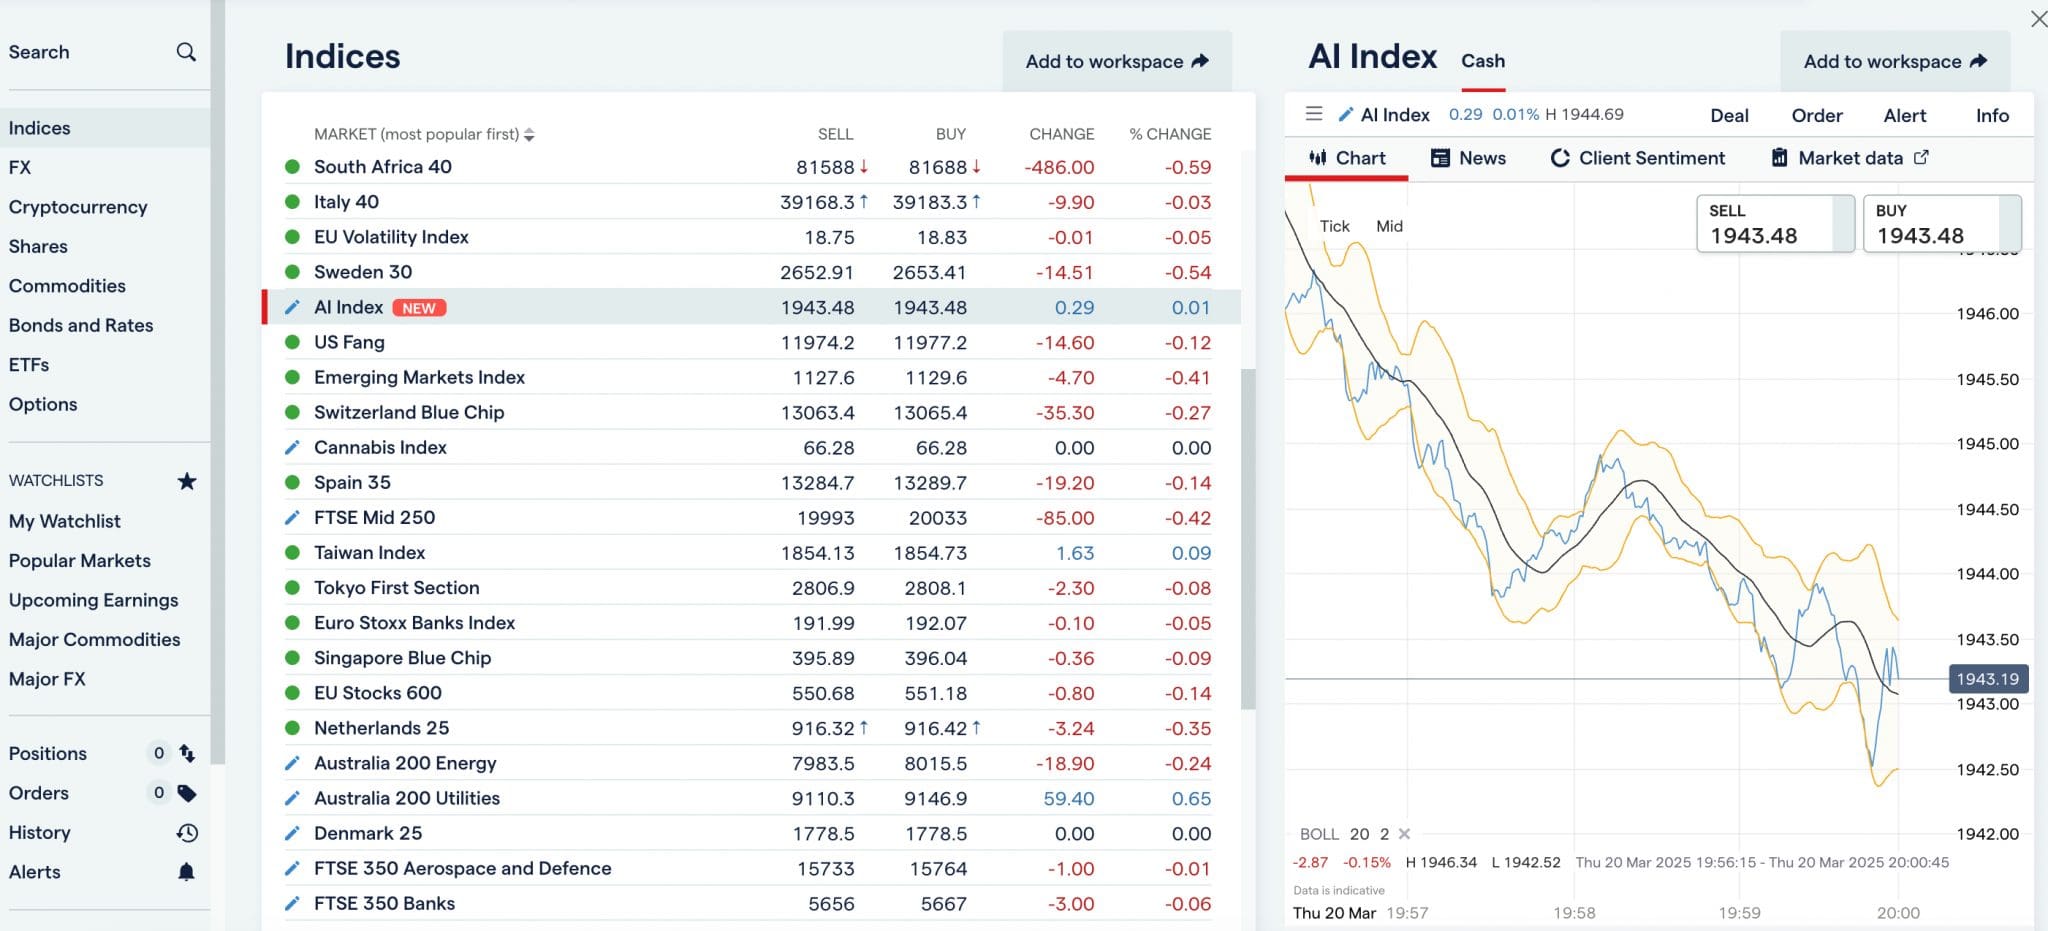The height and width of the screenshot is (931, 2048).
Task: Click the Orders tag icon
Action: (x=187, y=793)
